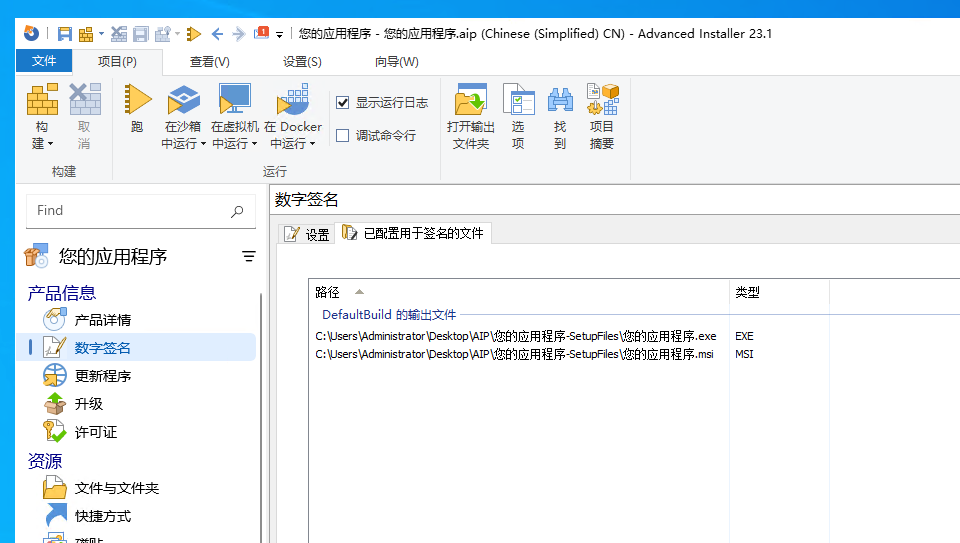Screen dimensions: 960x543
Task: Switch to the 查看(V) ribbon tab
Action: (209, 62)
